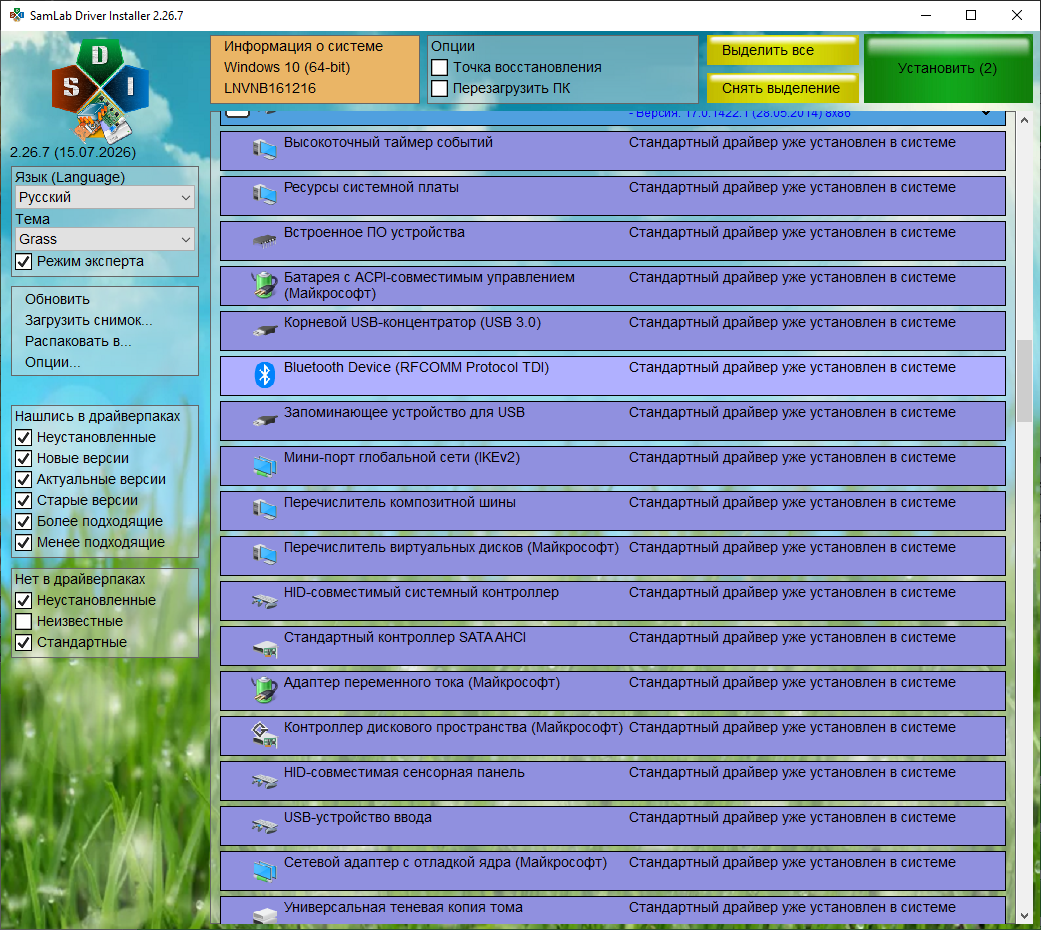1041x930 pixels.
Task: Click the SDI logo image
Action: [x=100, y=91]
